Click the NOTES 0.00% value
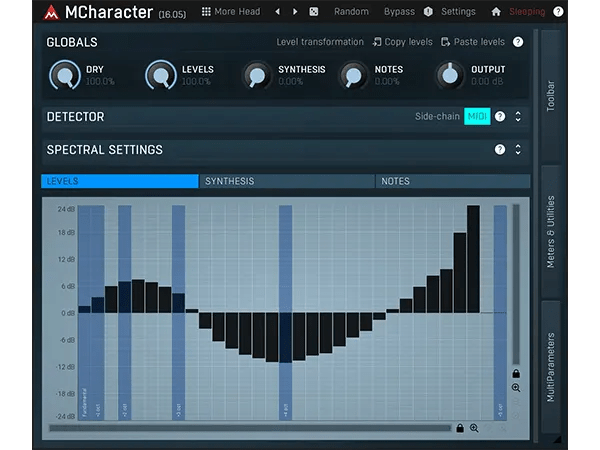Screen dimensions: 600x450 coord(387,82)
